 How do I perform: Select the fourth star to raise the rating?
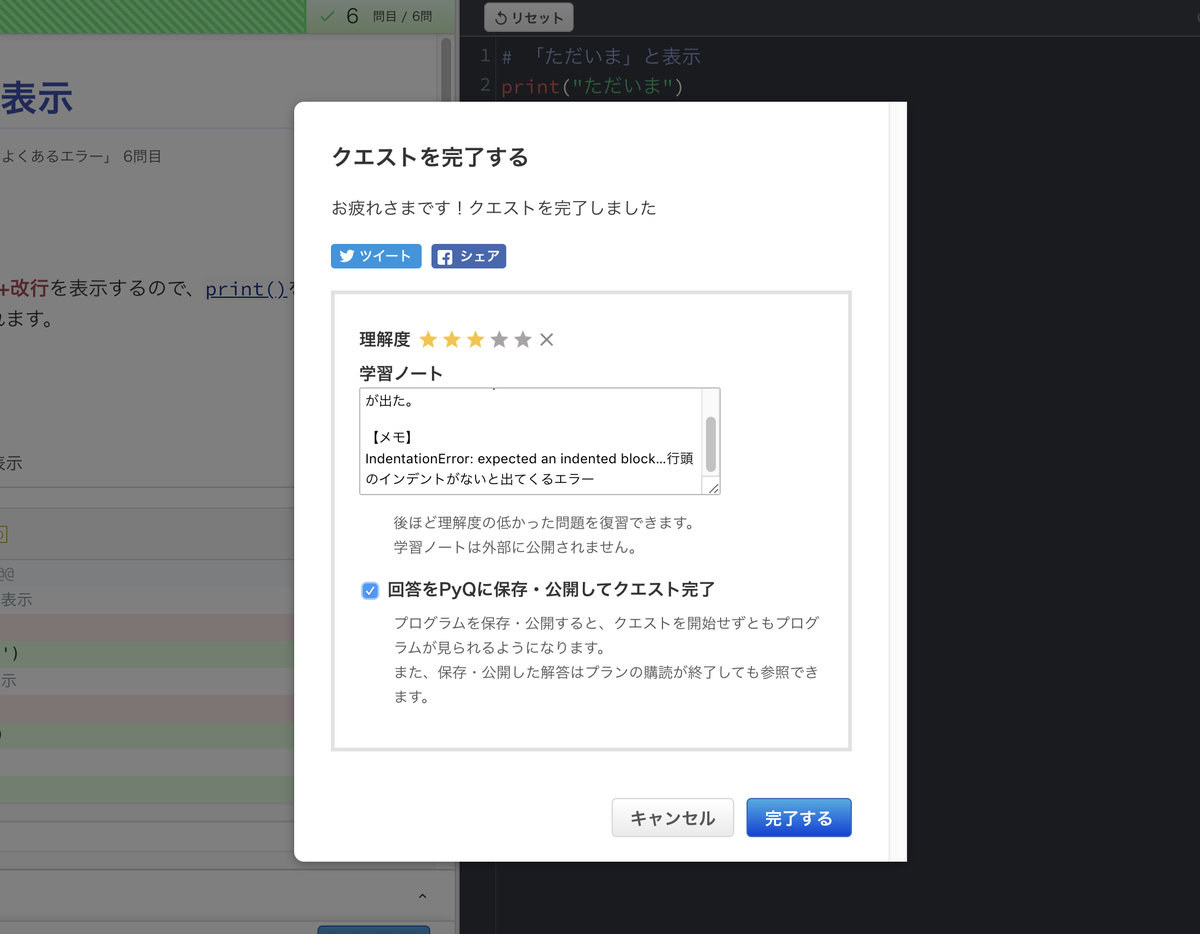(x=499, y=339)
